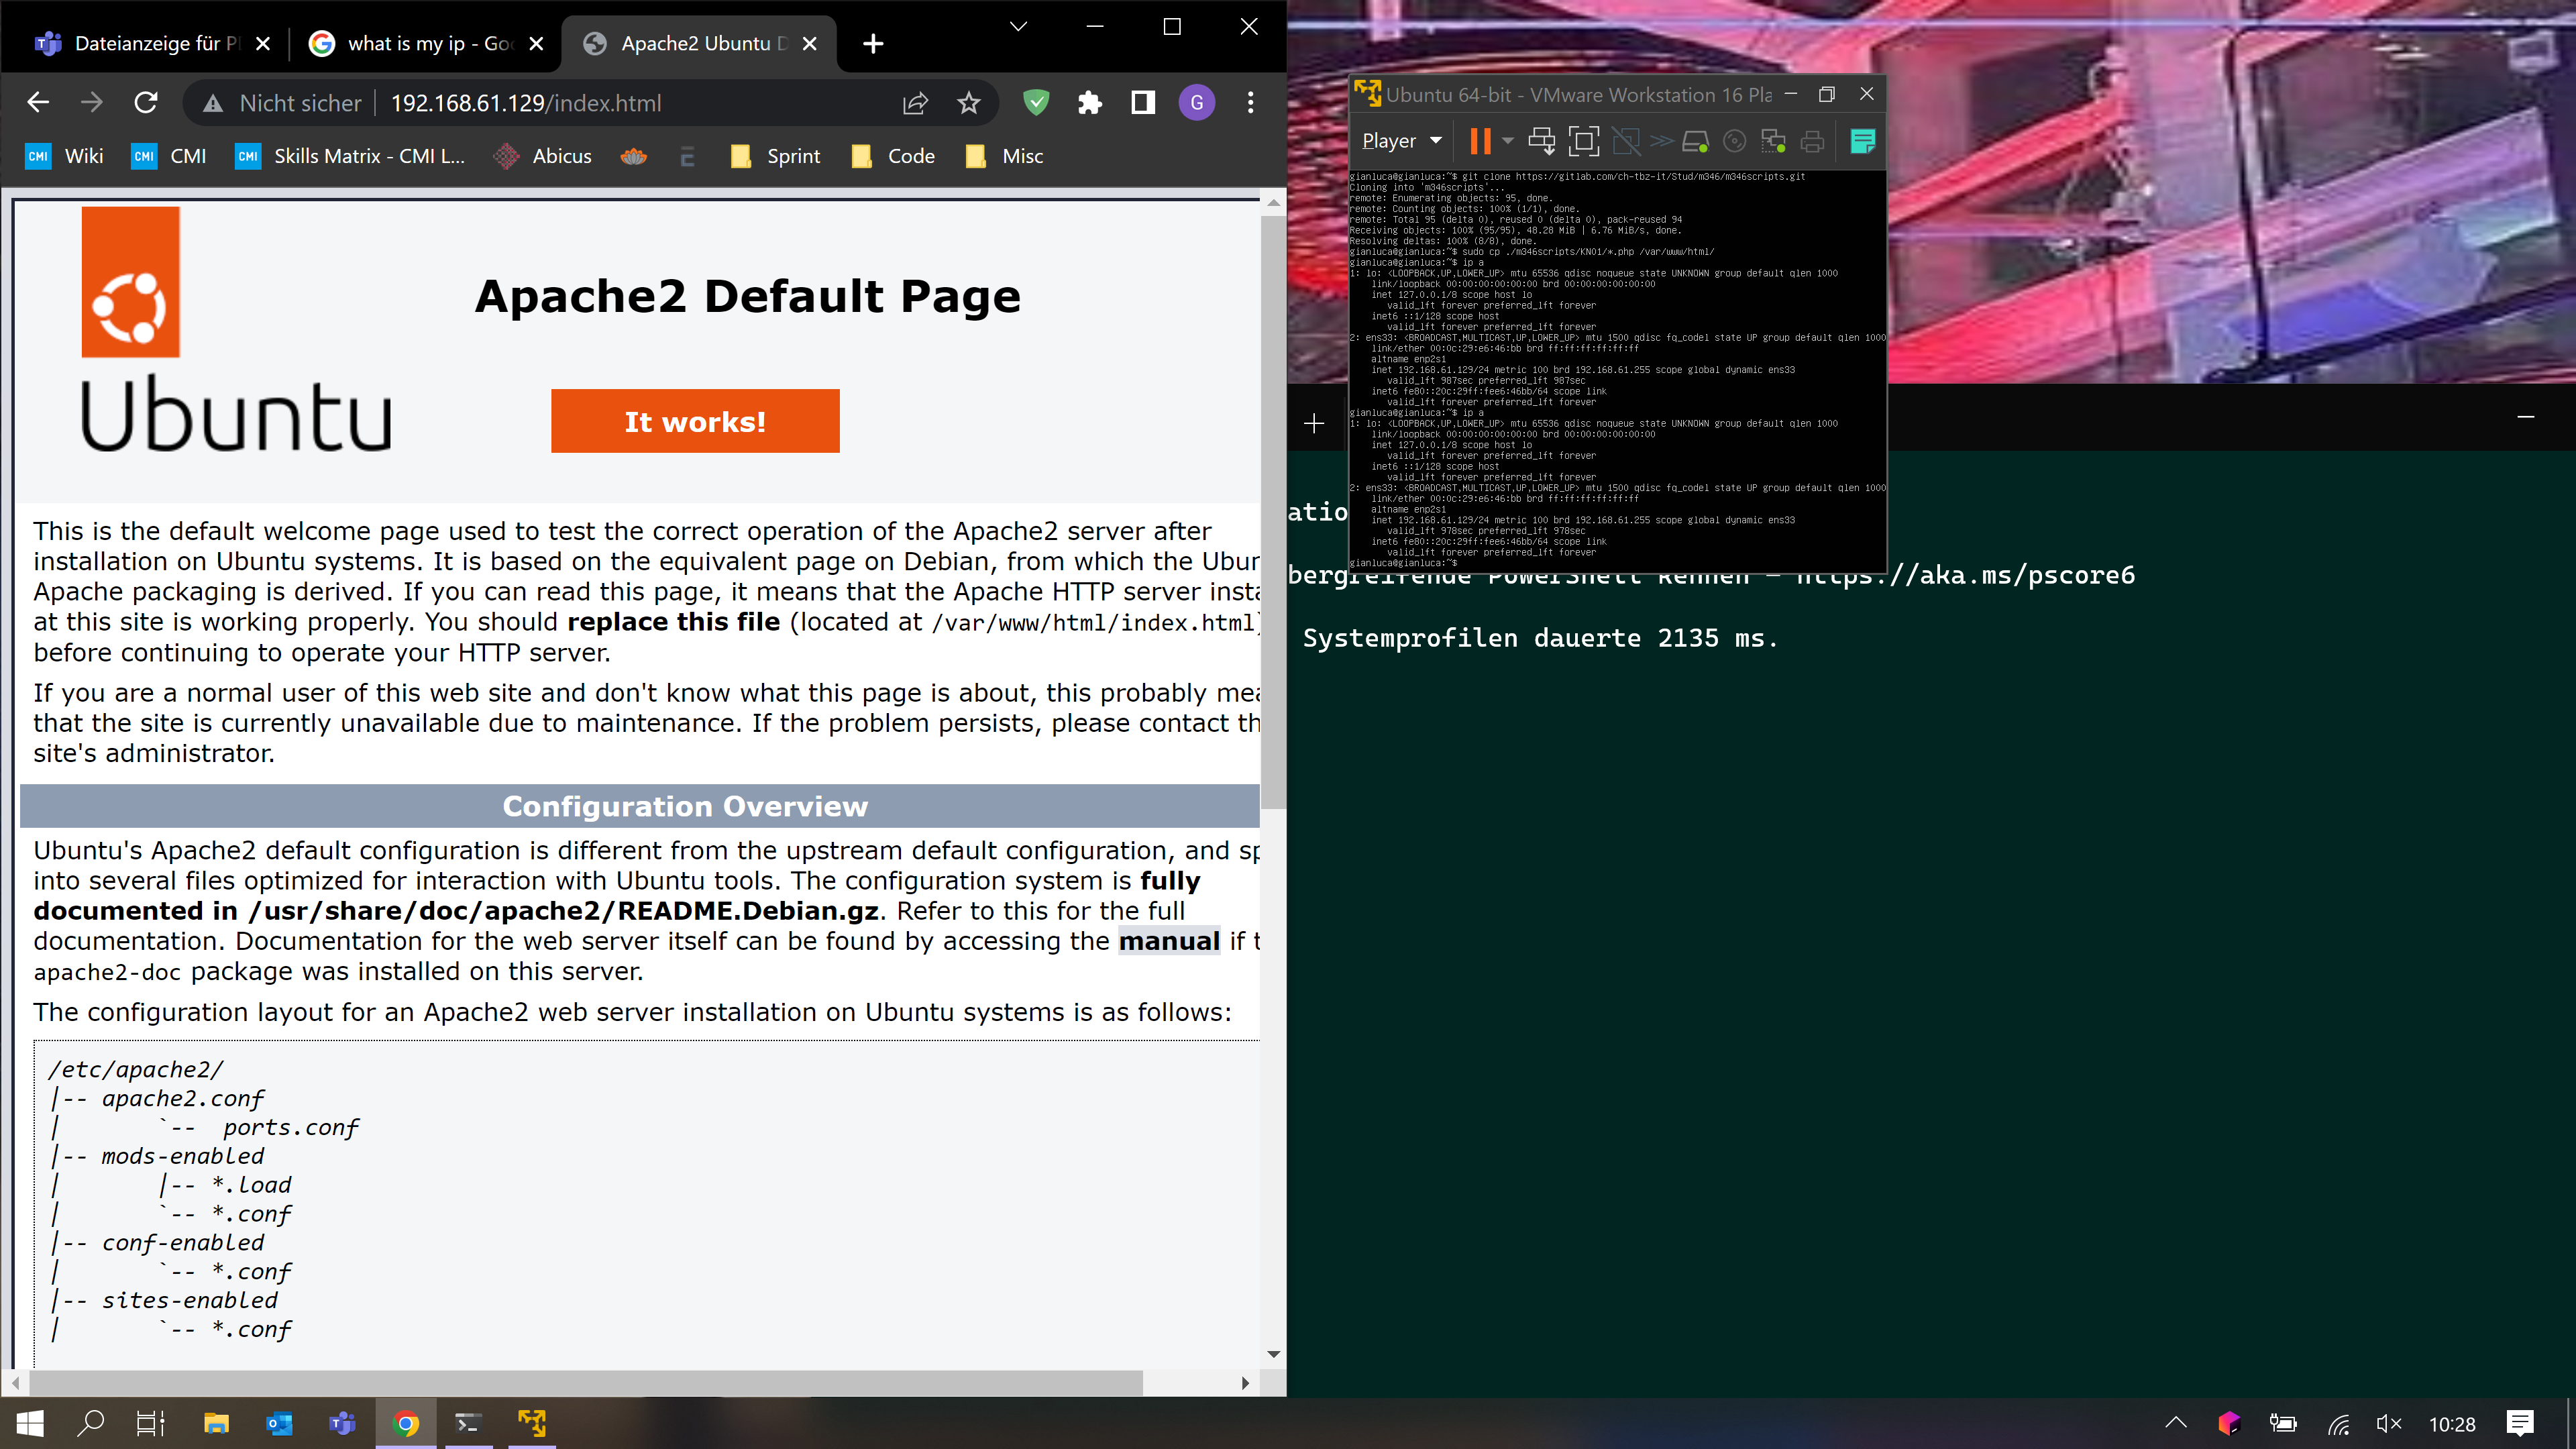Reload the Apache2 default page

[x=146, y=103]
